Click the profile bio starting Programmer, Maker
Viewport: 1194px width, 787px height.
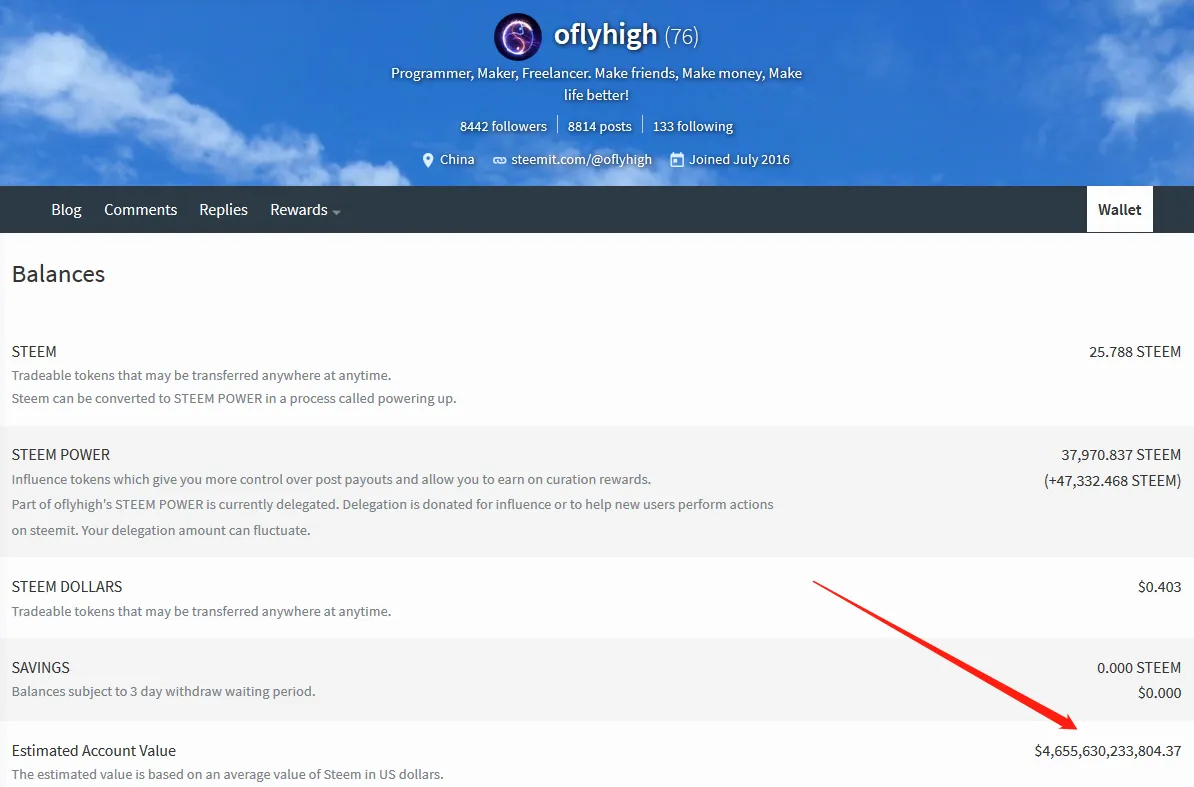pyautogui.click(x=596, y=84)
